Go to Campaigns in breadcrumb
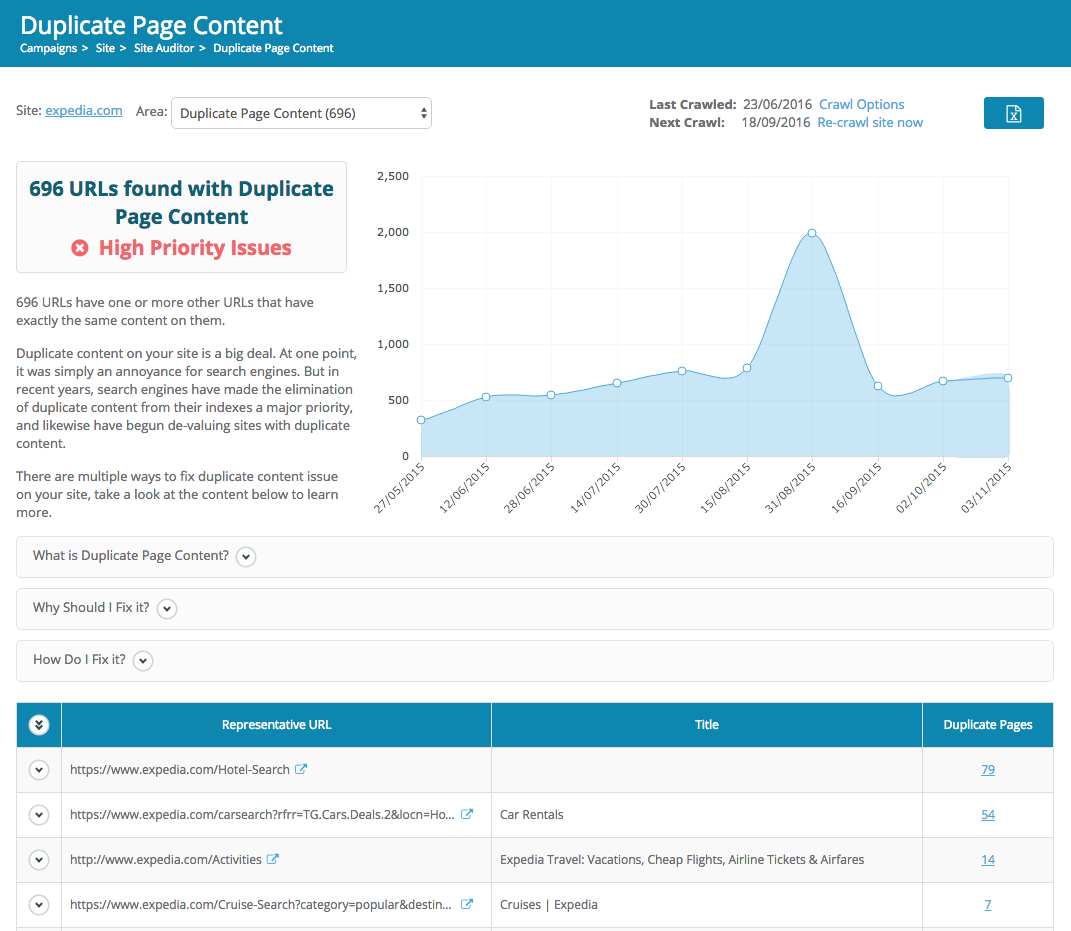This screenshot has width=1071, height=931. tap(48, 48)
